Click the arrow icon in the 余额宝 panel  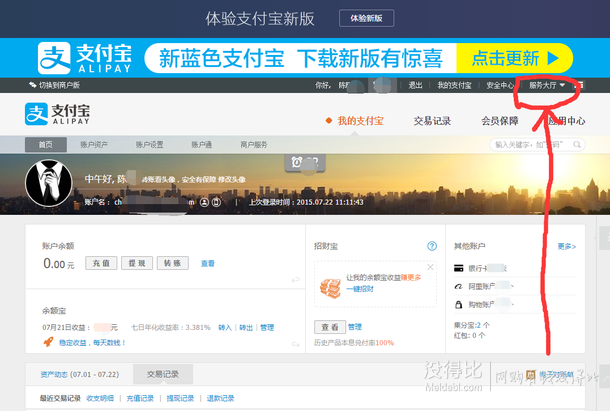coord(296,344)
